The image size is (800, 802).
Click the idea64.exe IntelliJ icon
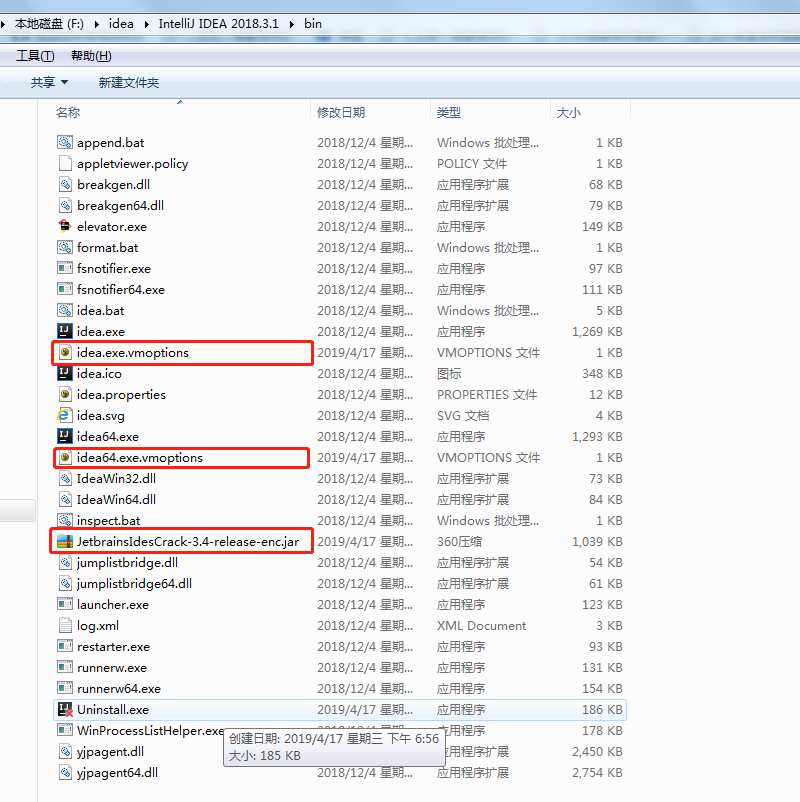click(65, 436)
